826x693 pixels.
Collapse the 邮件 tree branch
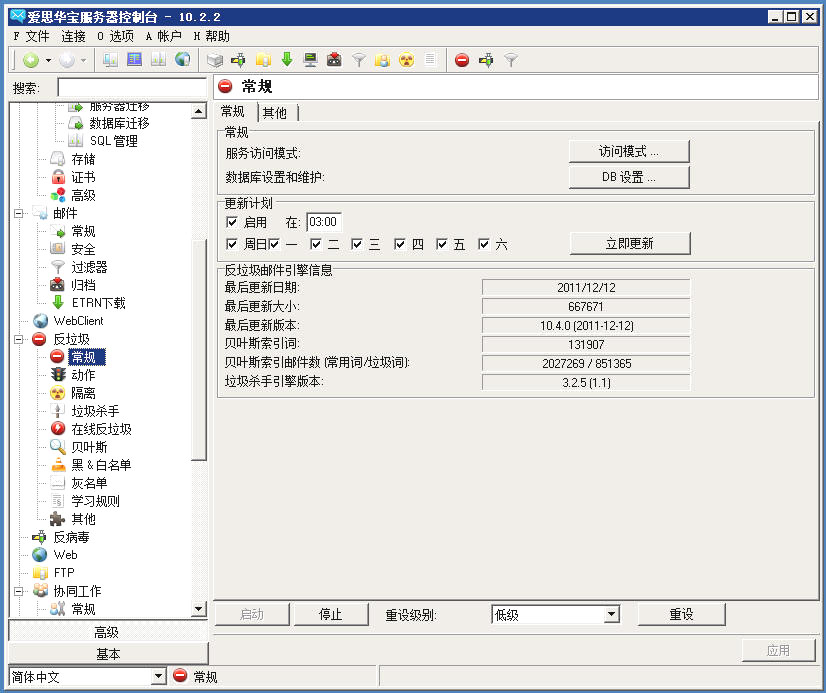tap(19, 213)
